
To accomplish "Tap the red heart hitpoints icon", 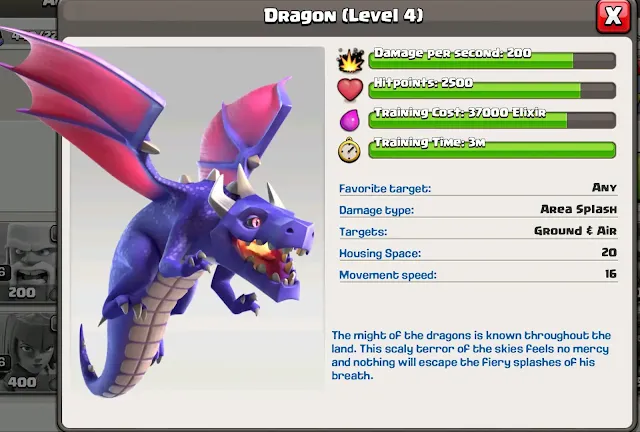I will (x=350, y=89).
